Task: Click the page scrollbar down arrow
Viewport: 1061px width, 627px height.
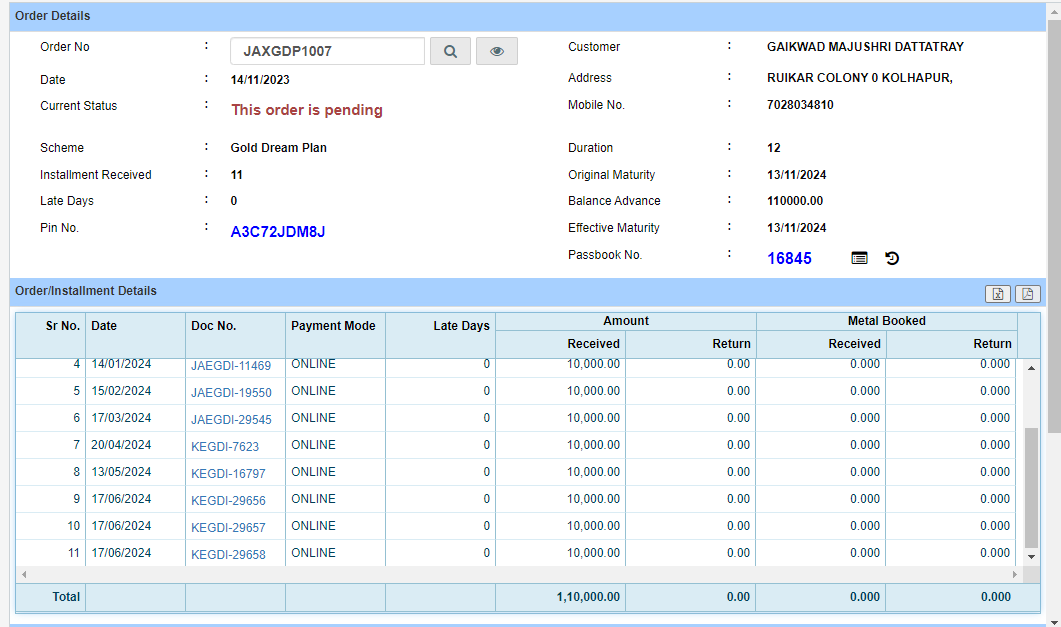Action: (x=1054, y=621)
